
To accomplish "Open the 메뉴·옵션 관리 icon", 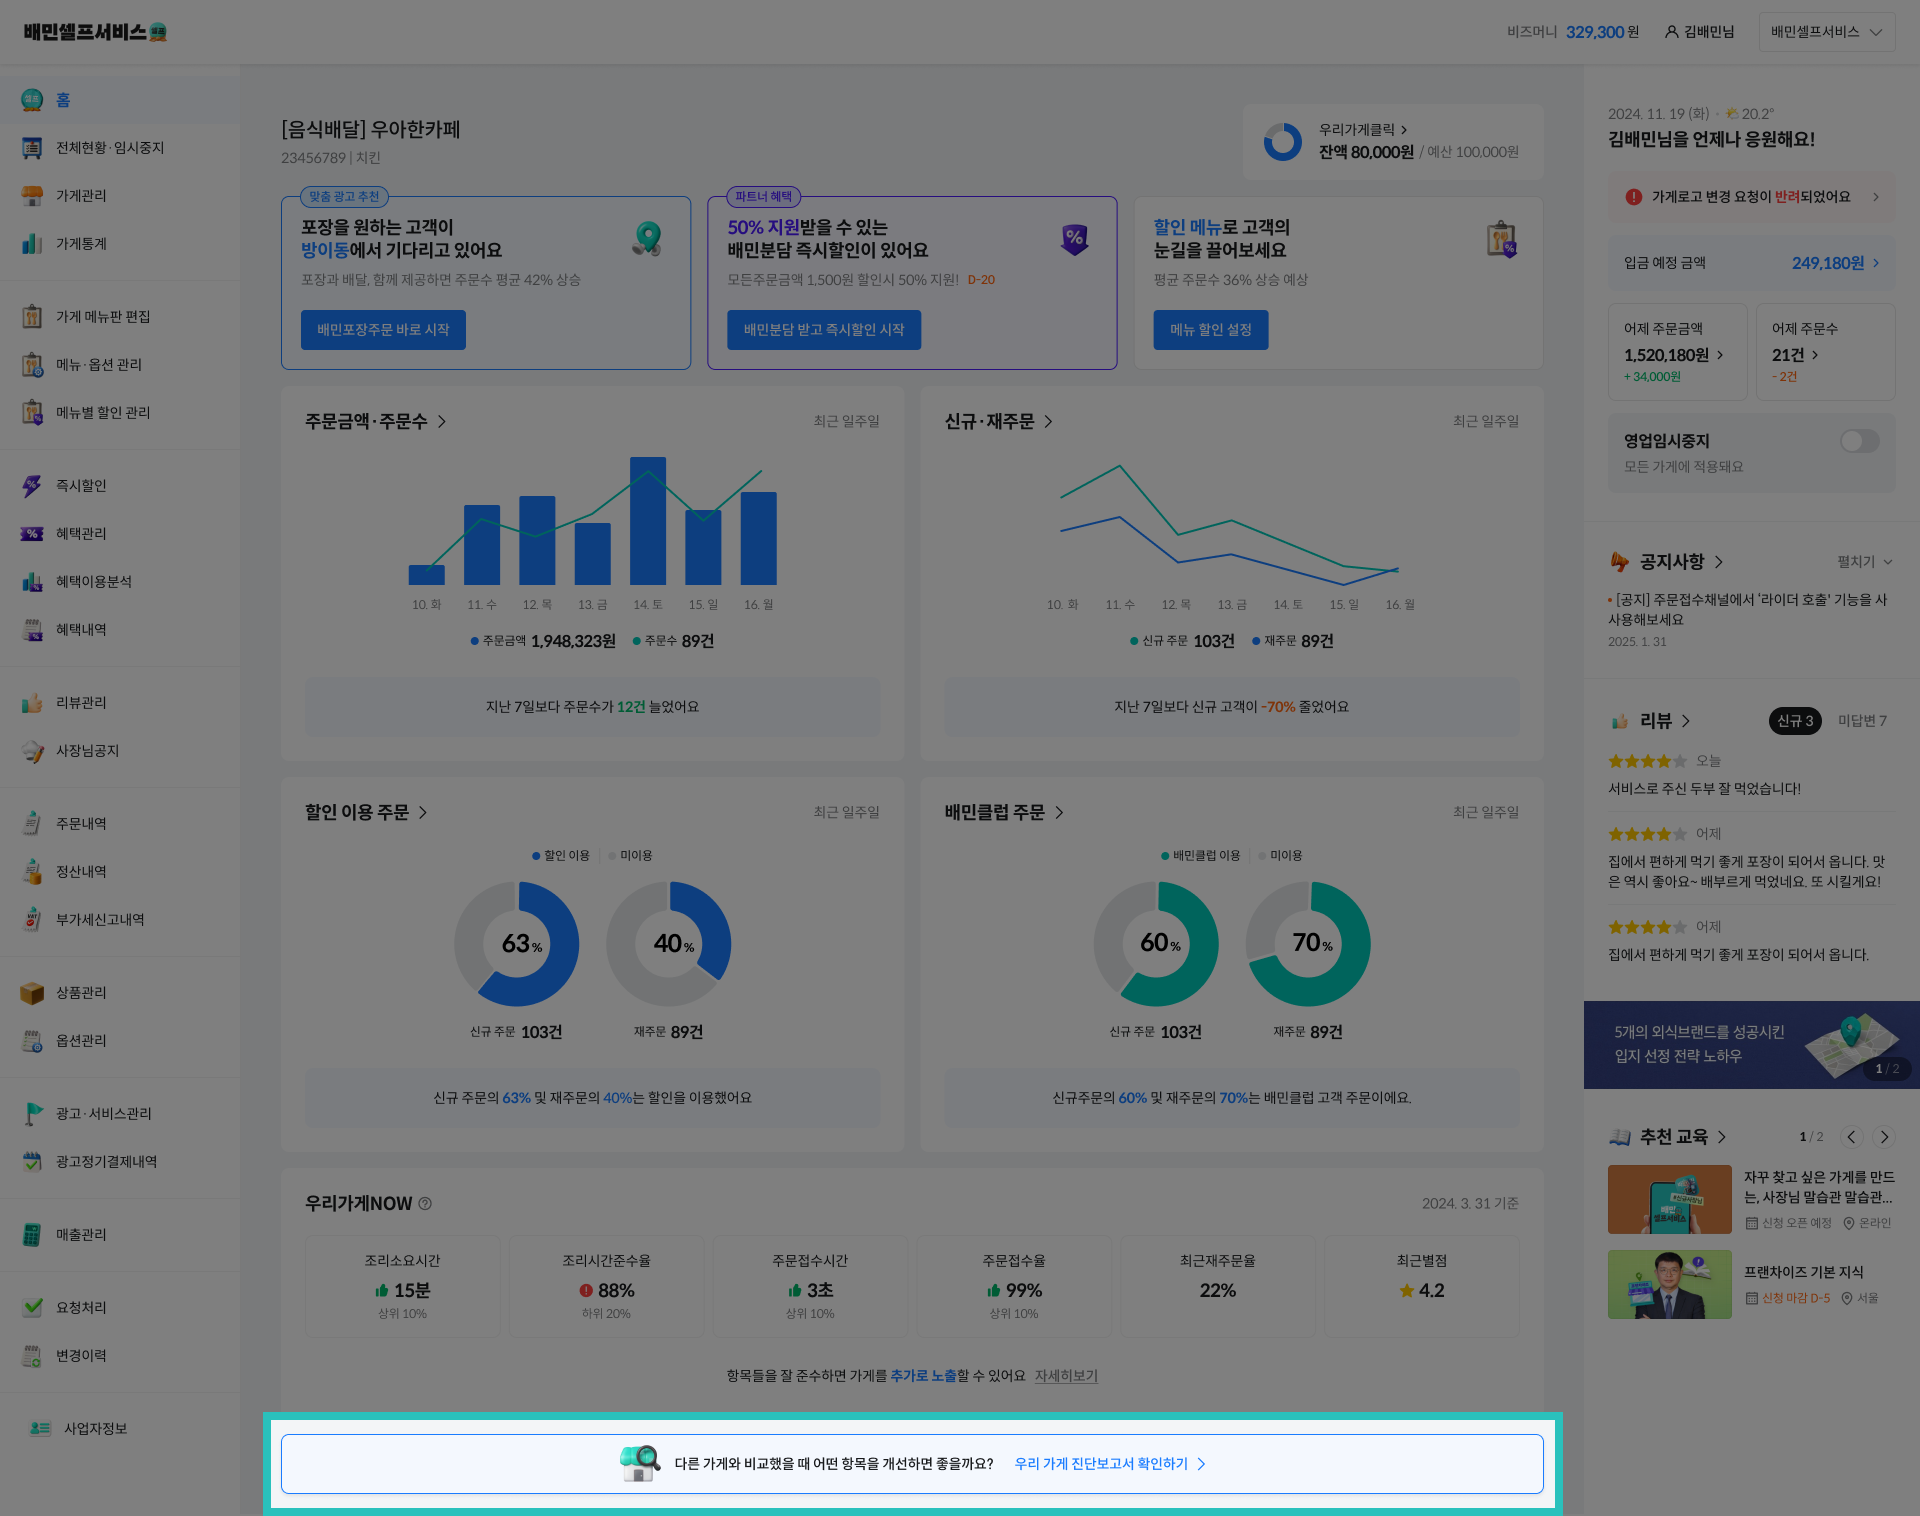I will [32, 365].
